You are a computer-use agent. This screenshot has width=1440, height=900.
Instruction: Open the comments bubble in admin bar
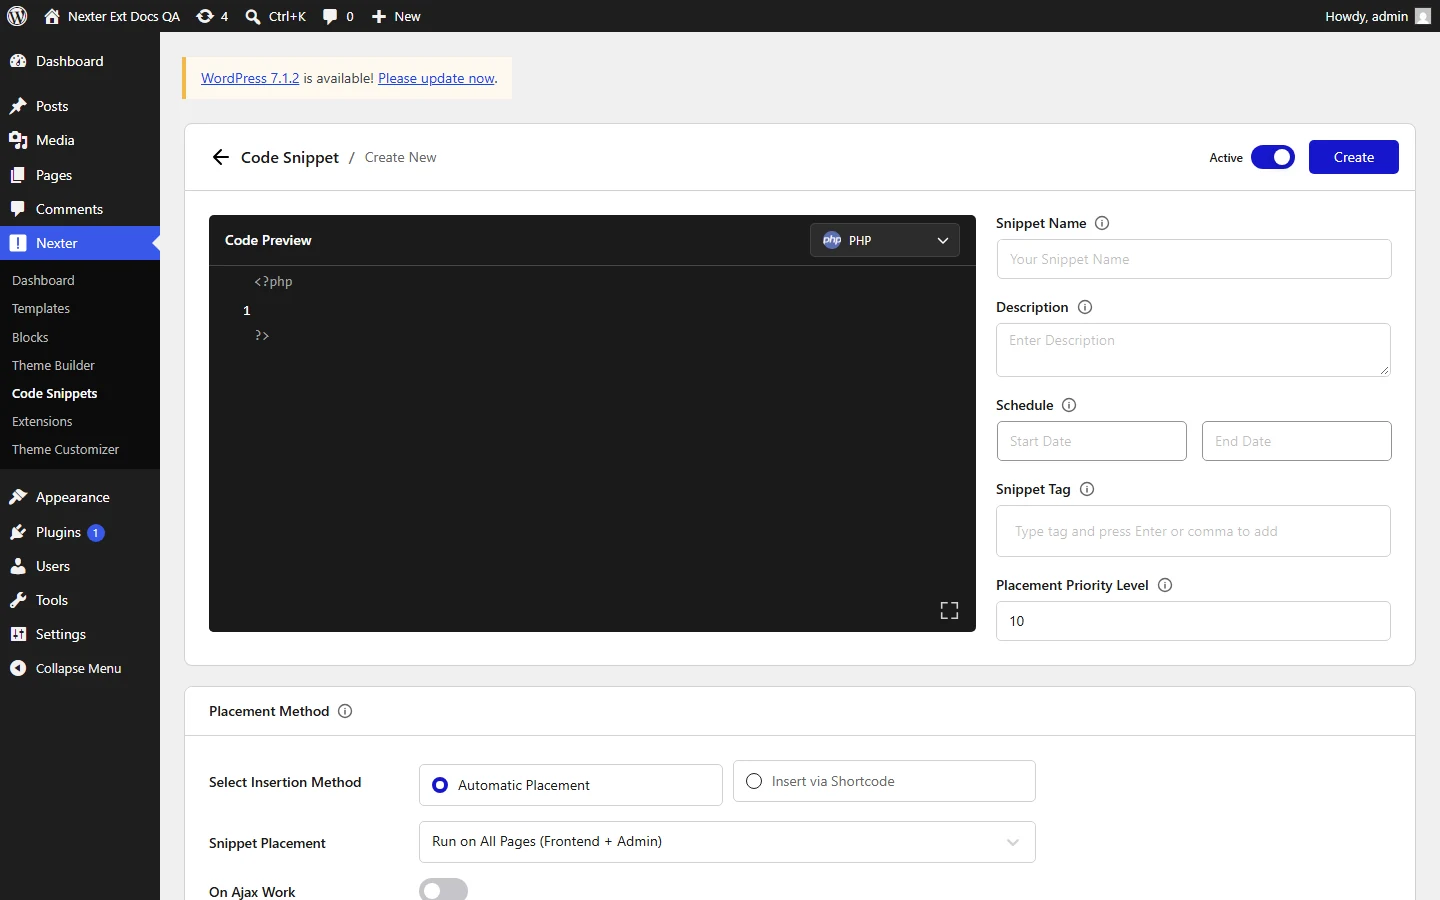338,16
